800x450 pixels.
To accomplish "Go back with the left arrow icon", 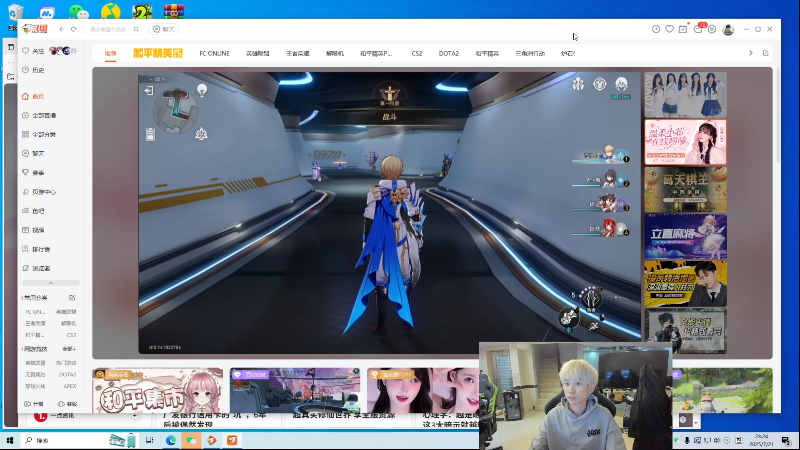I will tap(62, 29).
